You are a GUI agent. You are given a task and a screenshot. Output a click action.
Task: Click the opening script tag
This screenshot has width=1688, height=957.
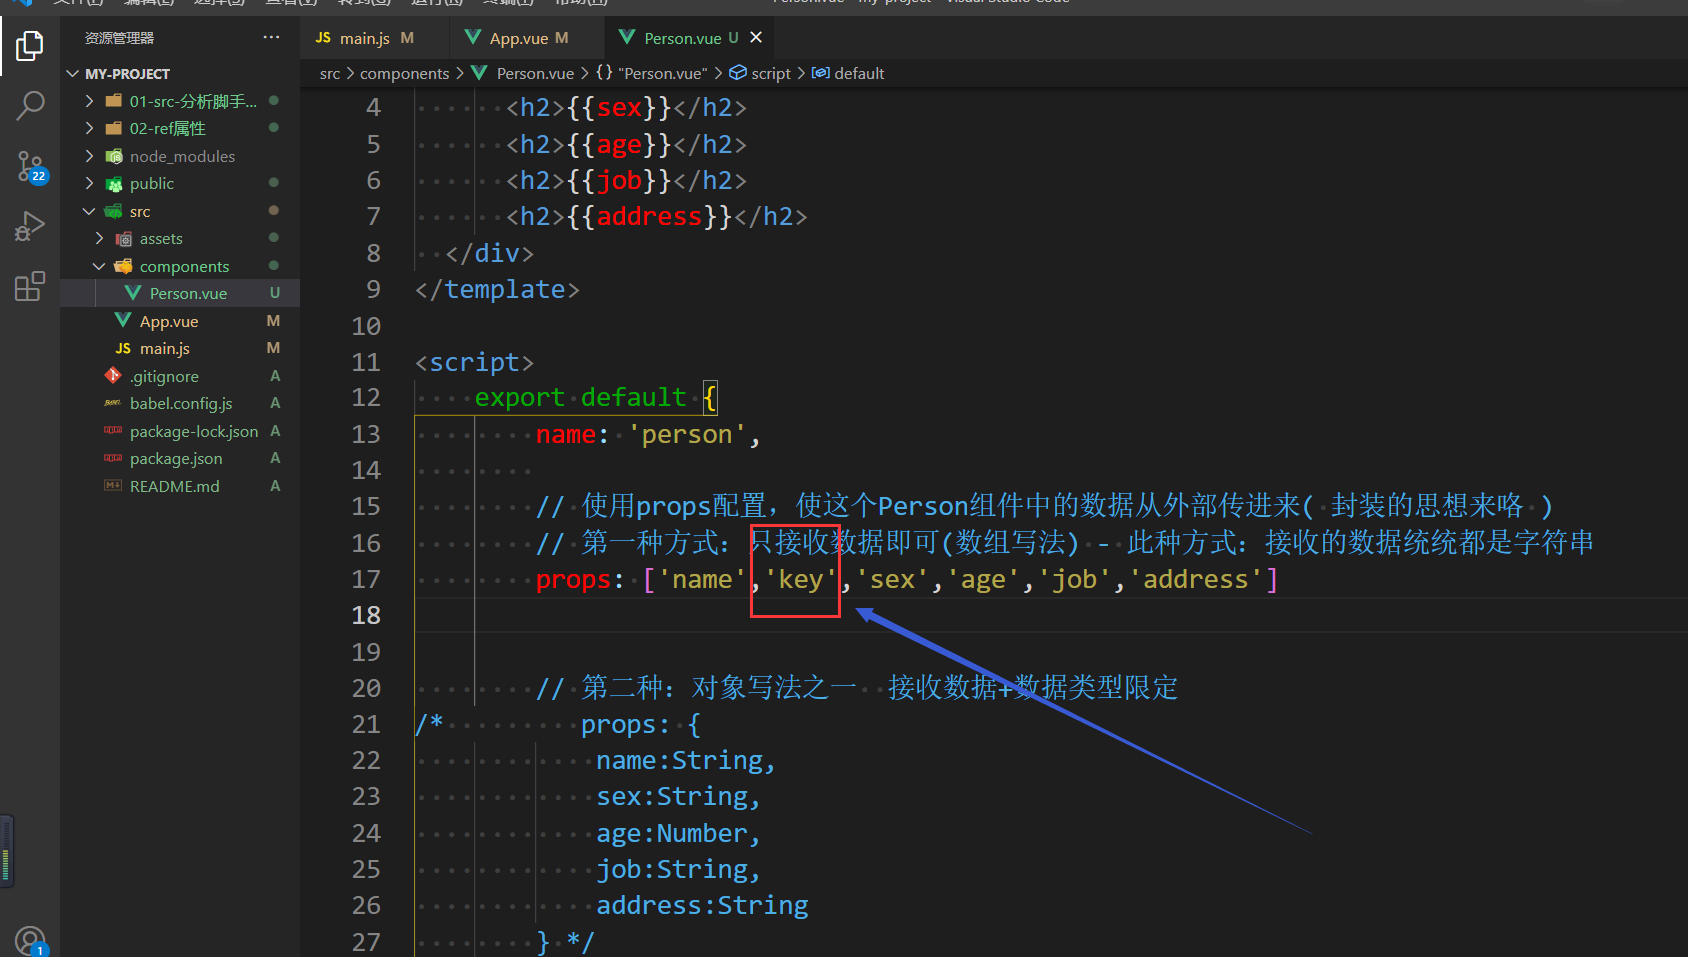click(474, 362)
